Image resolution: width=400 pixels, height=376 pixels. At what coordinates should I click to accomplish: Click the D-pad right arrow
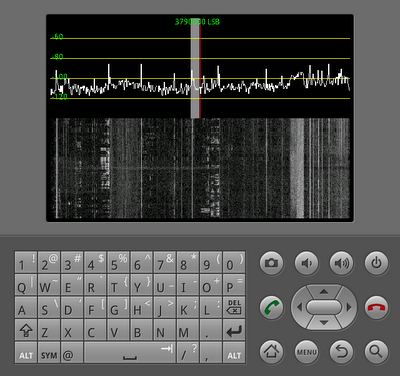[x=349, y=307]
